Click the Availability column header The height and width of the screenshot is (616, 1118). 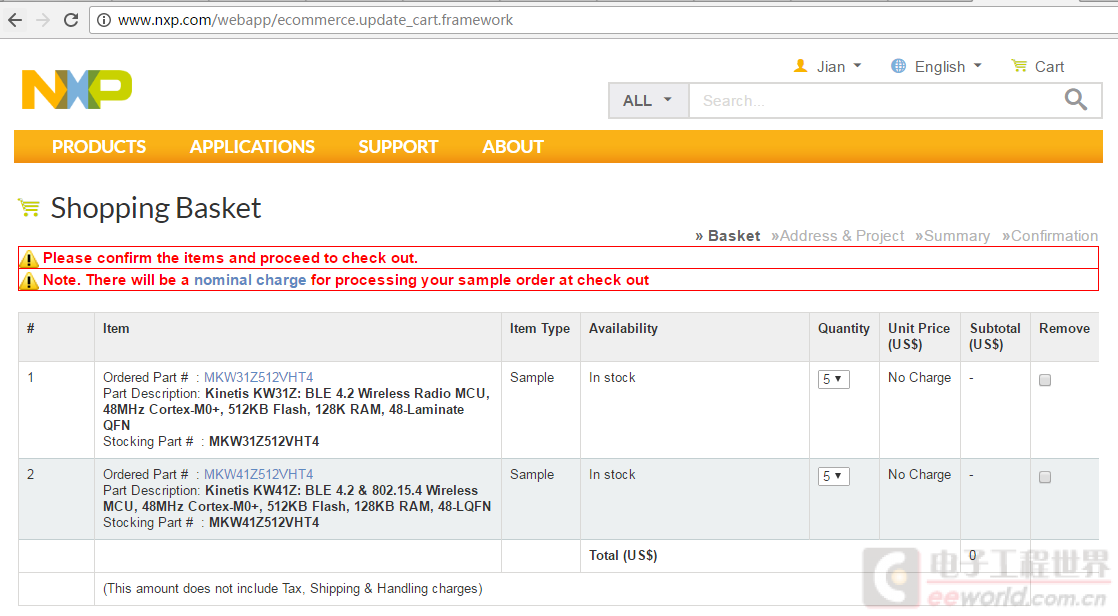coord(623,329)
